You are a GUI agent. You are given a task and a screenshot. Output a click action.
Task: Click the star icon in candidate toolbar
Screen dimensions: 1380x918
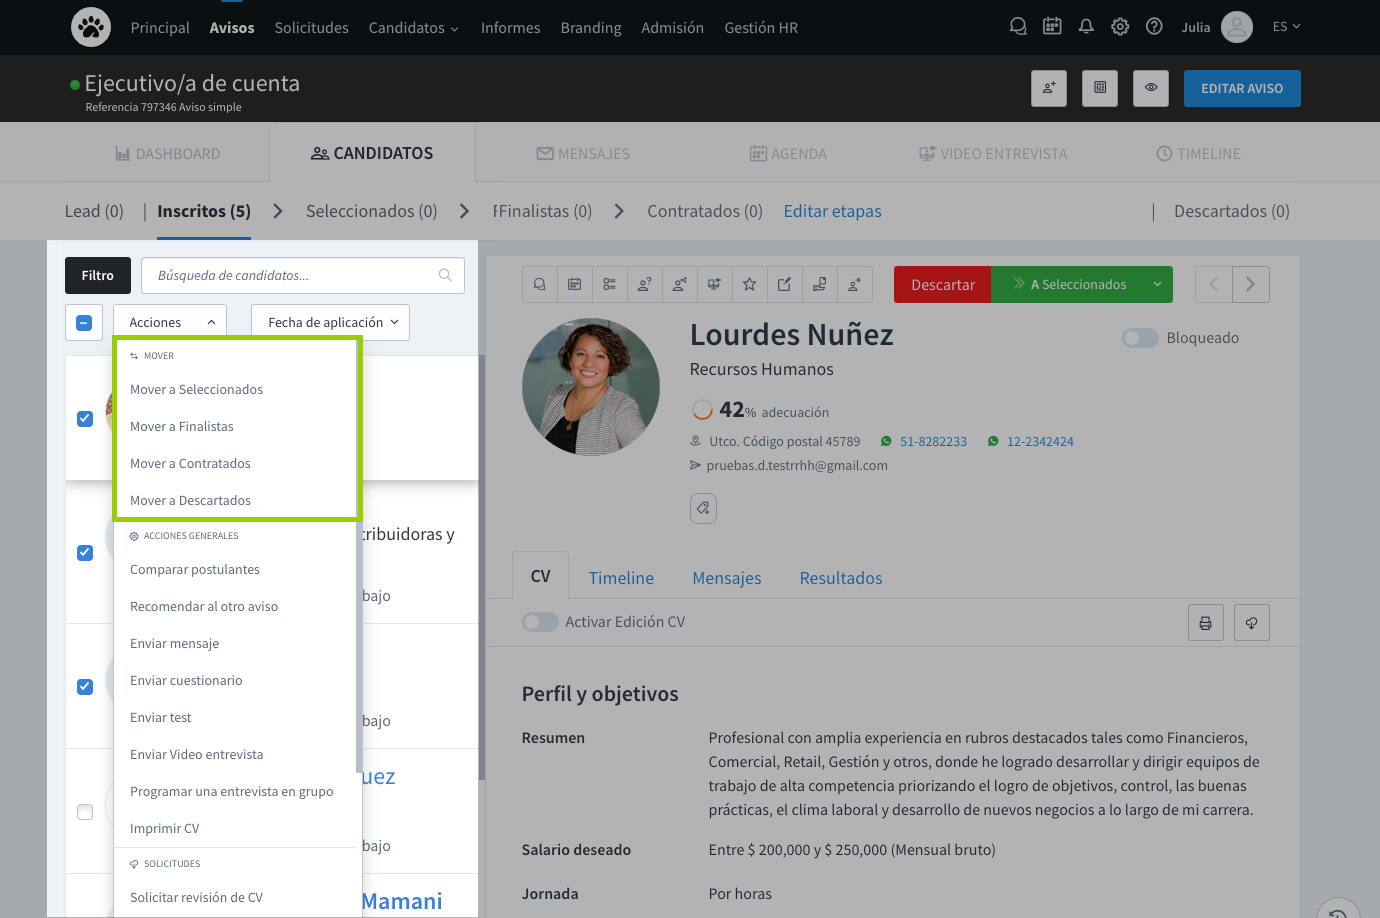click(749, 285)
